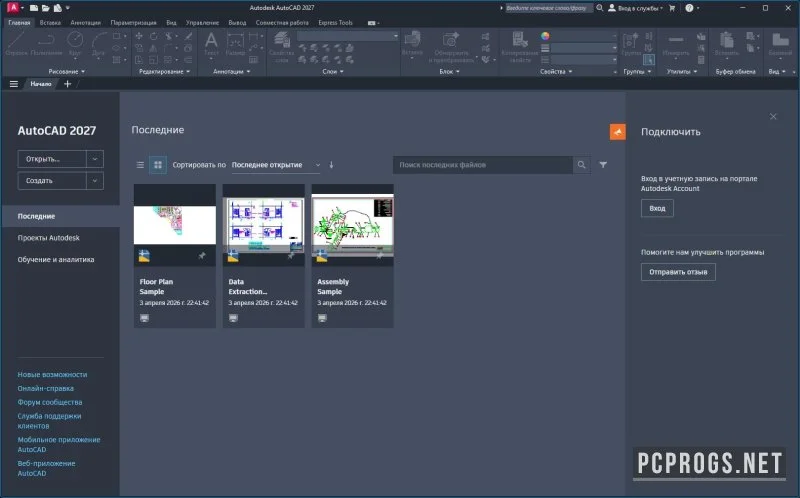Click the Вход sign-in button
The height and width of the screenshot is (498, 800).
tap(657, 208)
